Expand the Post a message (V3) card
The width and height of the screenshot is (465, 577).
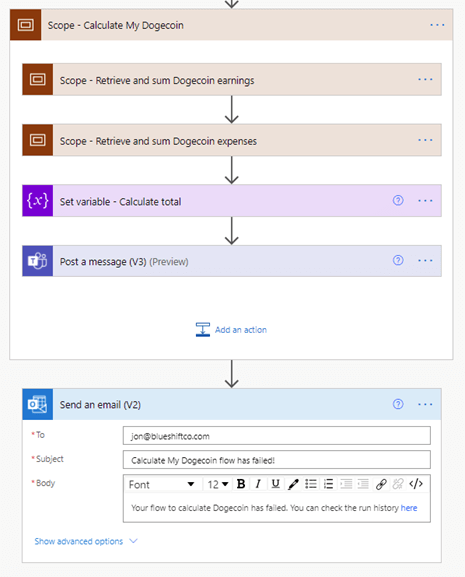(x=232, y=261)
